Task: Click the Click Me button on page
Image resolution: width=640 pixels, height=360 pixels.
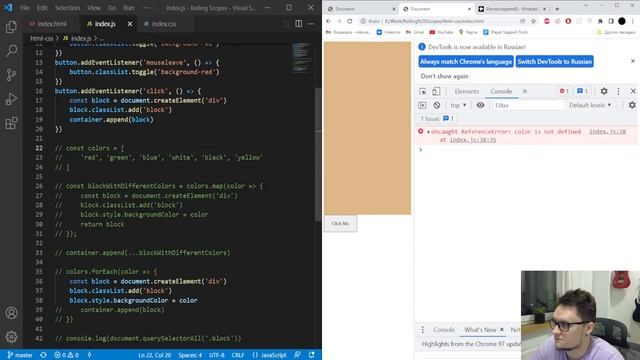Action: pyautogui.click(x=340, y=224)
